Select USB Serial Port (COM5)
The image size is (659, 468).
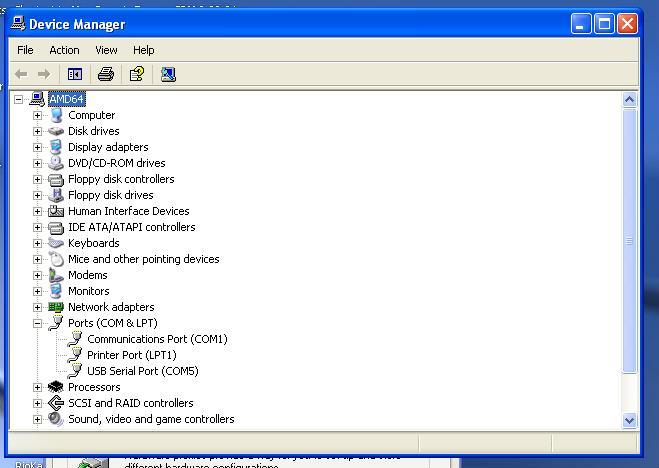(x=143, y=371)
